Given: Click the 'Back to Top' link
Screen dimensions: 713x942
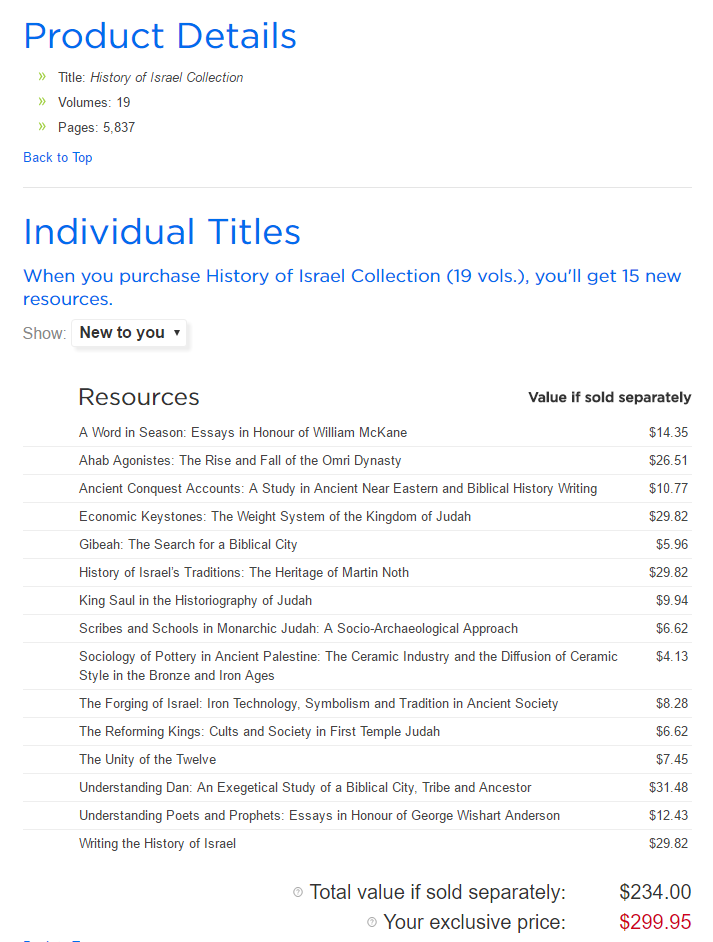Looking at the screenshot, I should coord(58,157).
